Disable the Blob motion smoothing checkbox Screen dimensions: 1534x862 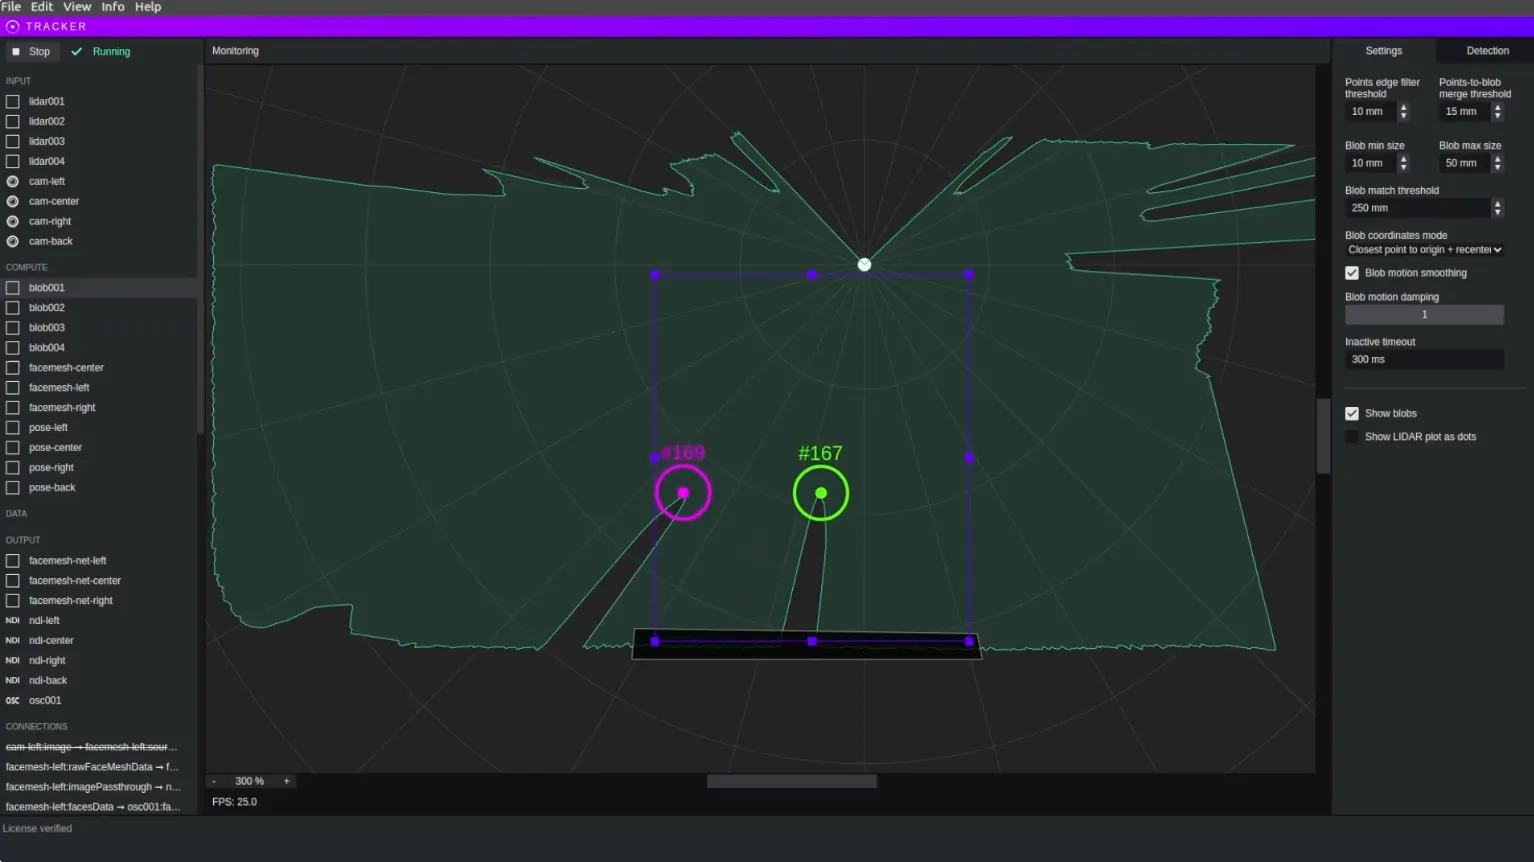click(1352, 273)
